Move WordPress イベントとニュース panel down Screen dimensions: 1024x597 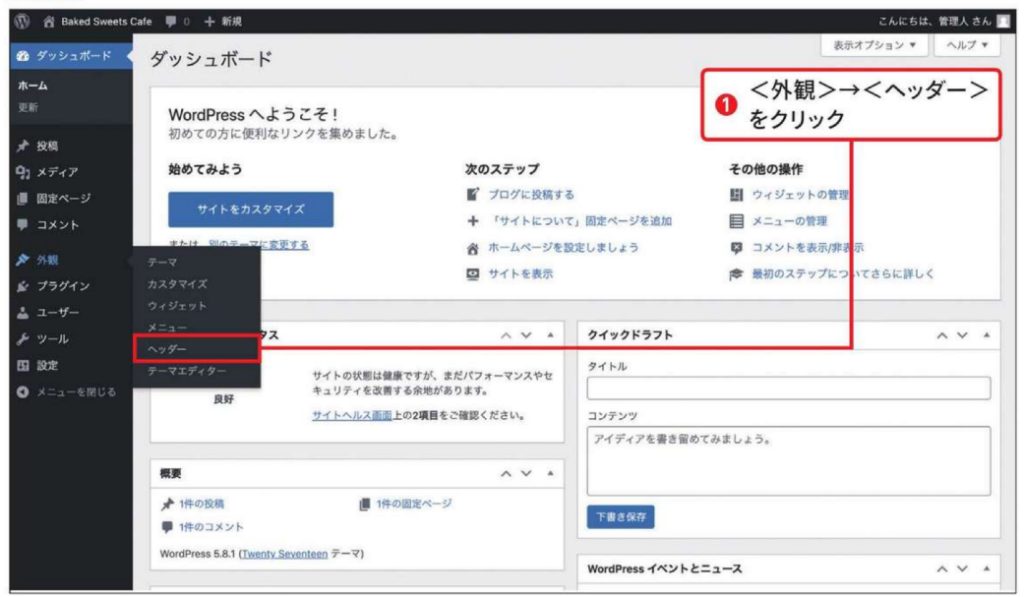pos(962,569)
